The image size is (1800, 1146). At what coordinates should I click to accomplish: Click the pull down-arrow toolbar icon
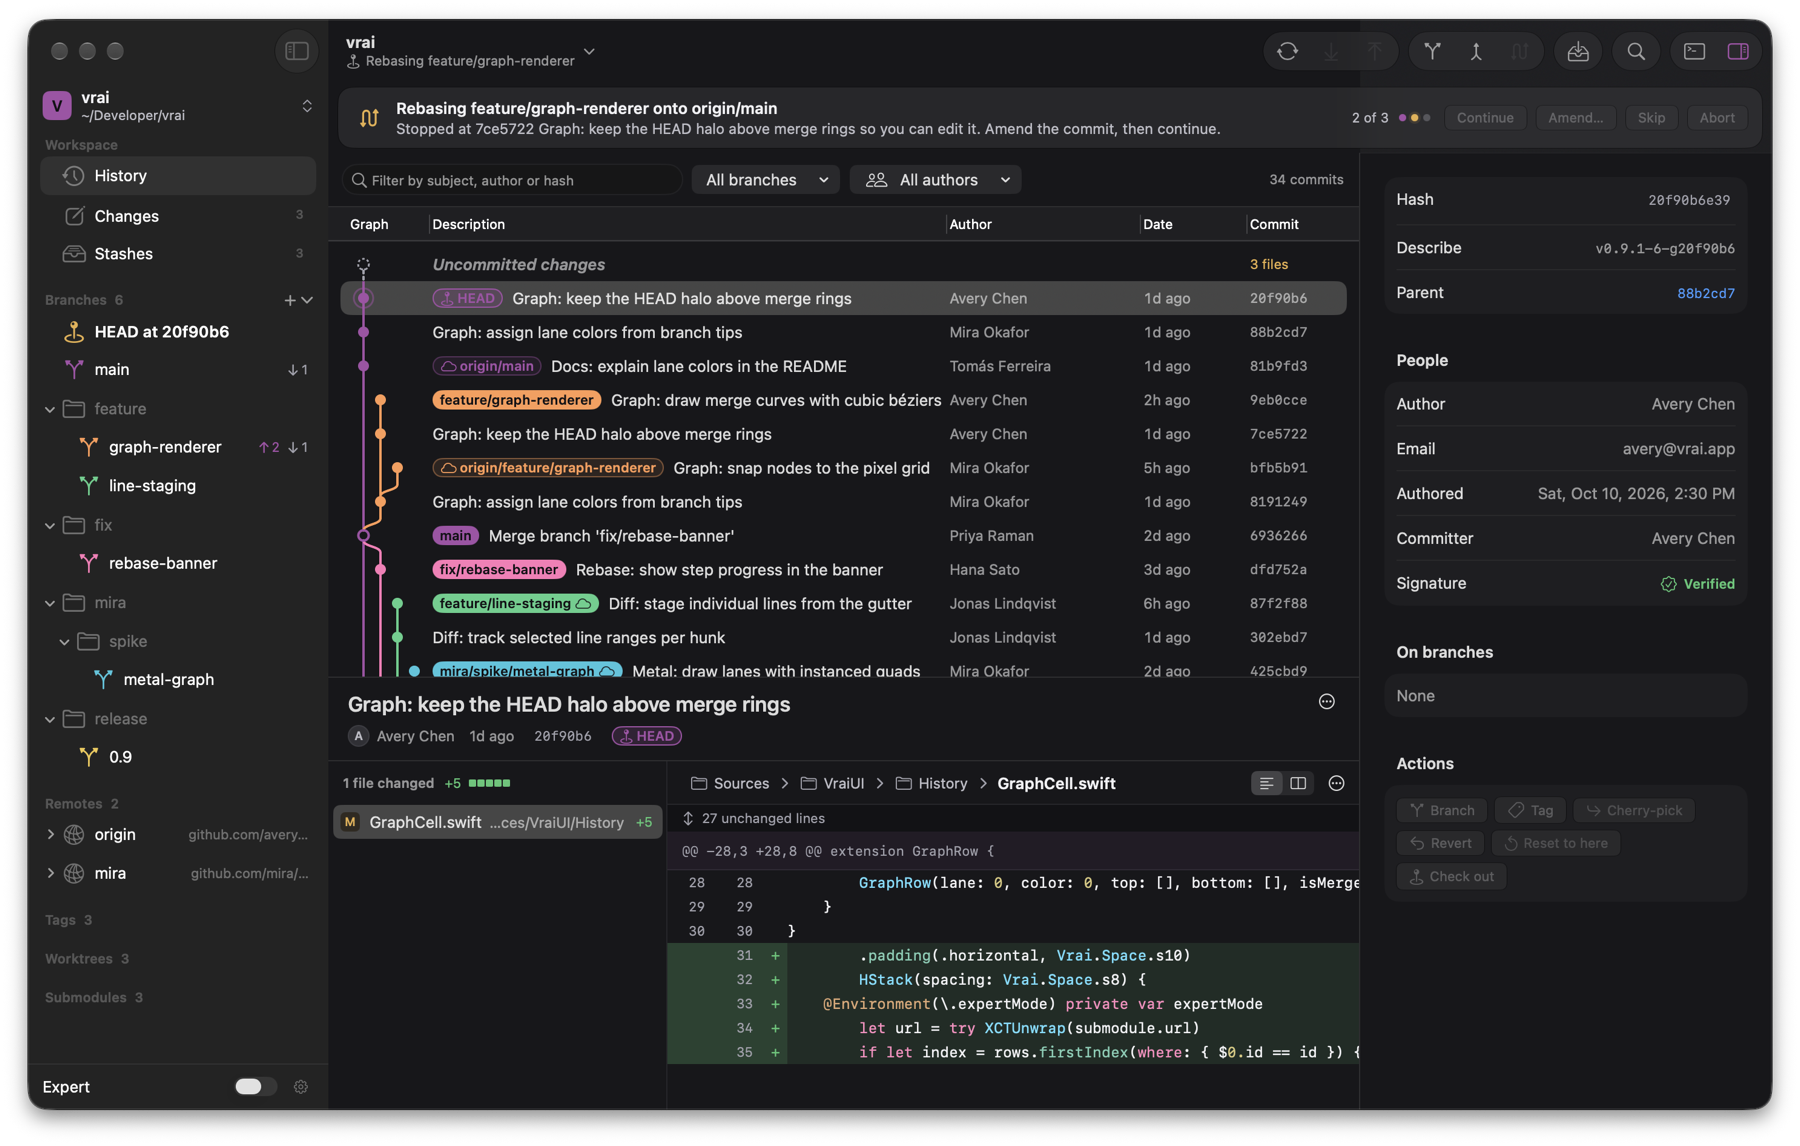[1331, 51]
